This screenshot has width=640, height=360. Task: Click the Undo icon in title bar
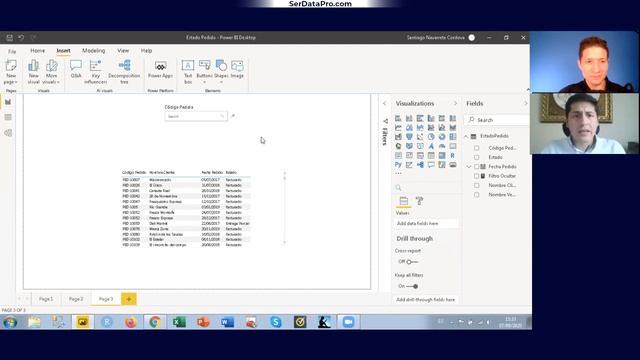coord(21,38)
